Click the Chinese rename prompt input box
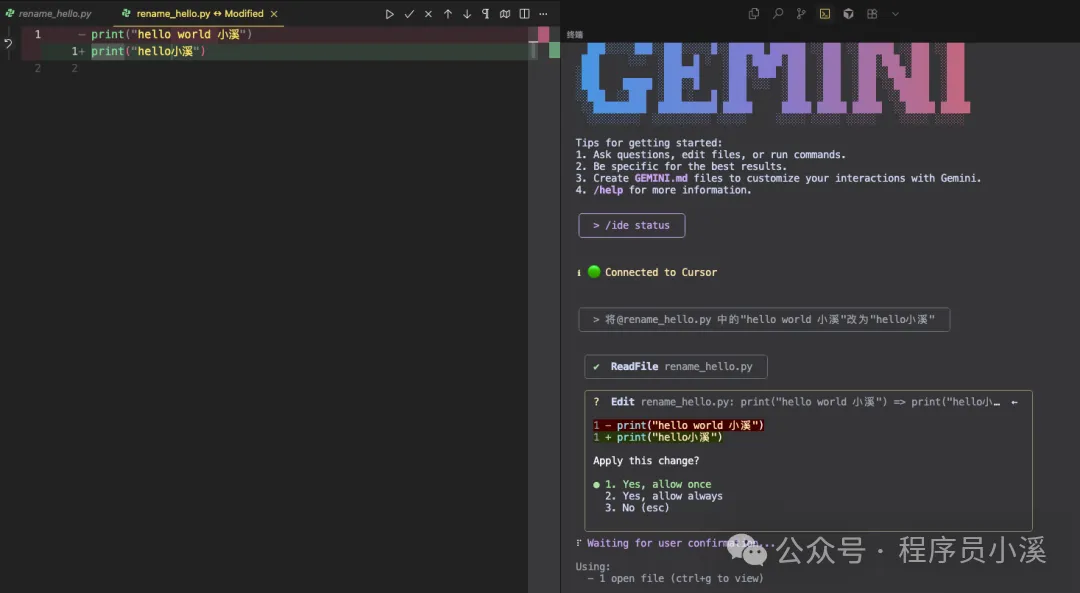Image resolution: width=1080 pixels, height=593 pixels. tap(764, 320)
